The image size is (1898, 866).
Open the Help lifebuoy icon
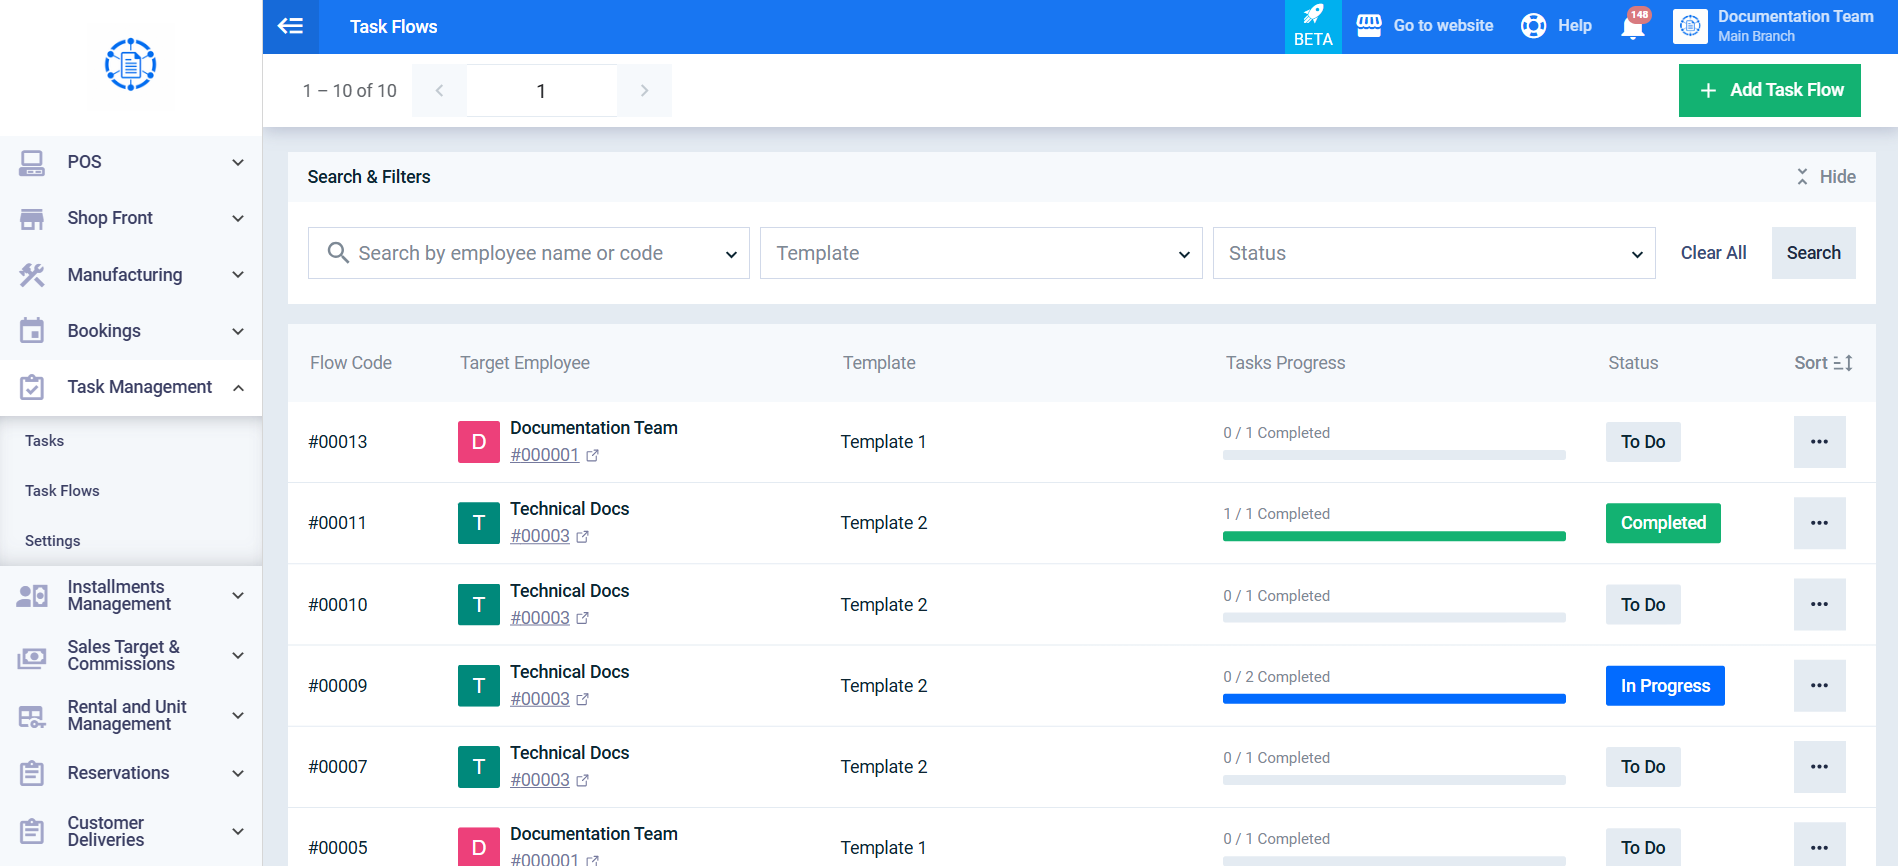[1533, 26]
